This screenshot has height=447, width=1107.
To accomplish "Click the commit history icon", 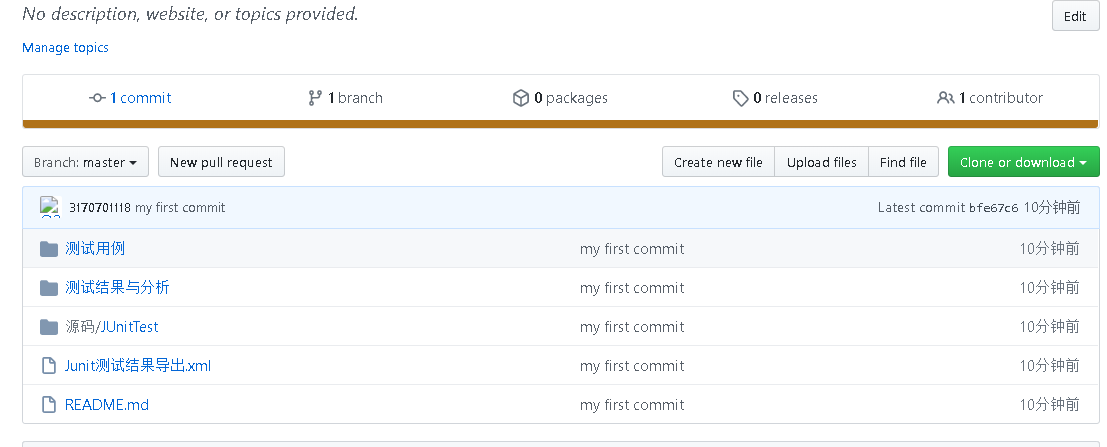I will 97,98.
